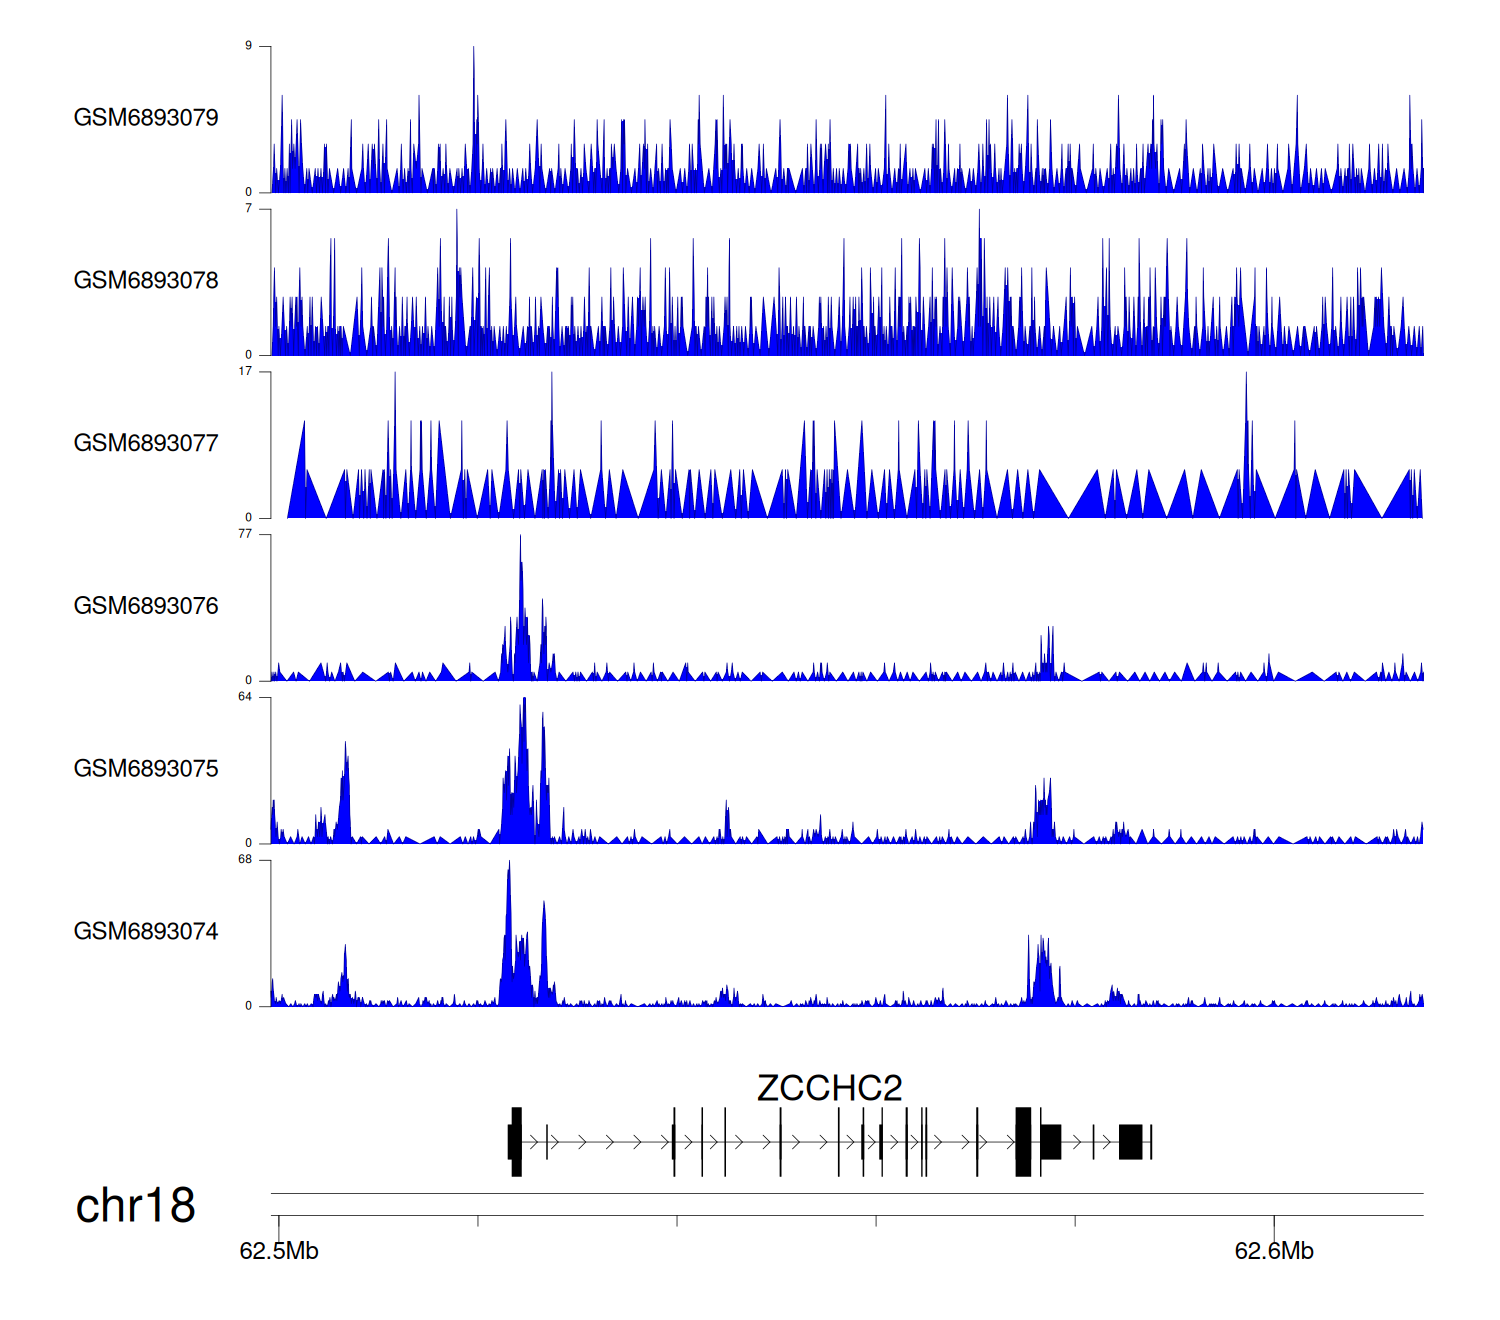1500x1320 pixels.
Task: Select the GSM6893074 track name
Action: (146, 932)
